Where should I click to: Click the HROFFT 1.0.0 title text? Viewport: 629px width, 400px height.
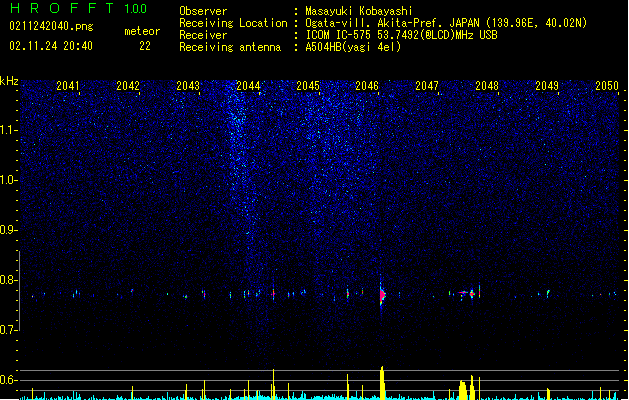pyautogui.click(x=78, y=8)
